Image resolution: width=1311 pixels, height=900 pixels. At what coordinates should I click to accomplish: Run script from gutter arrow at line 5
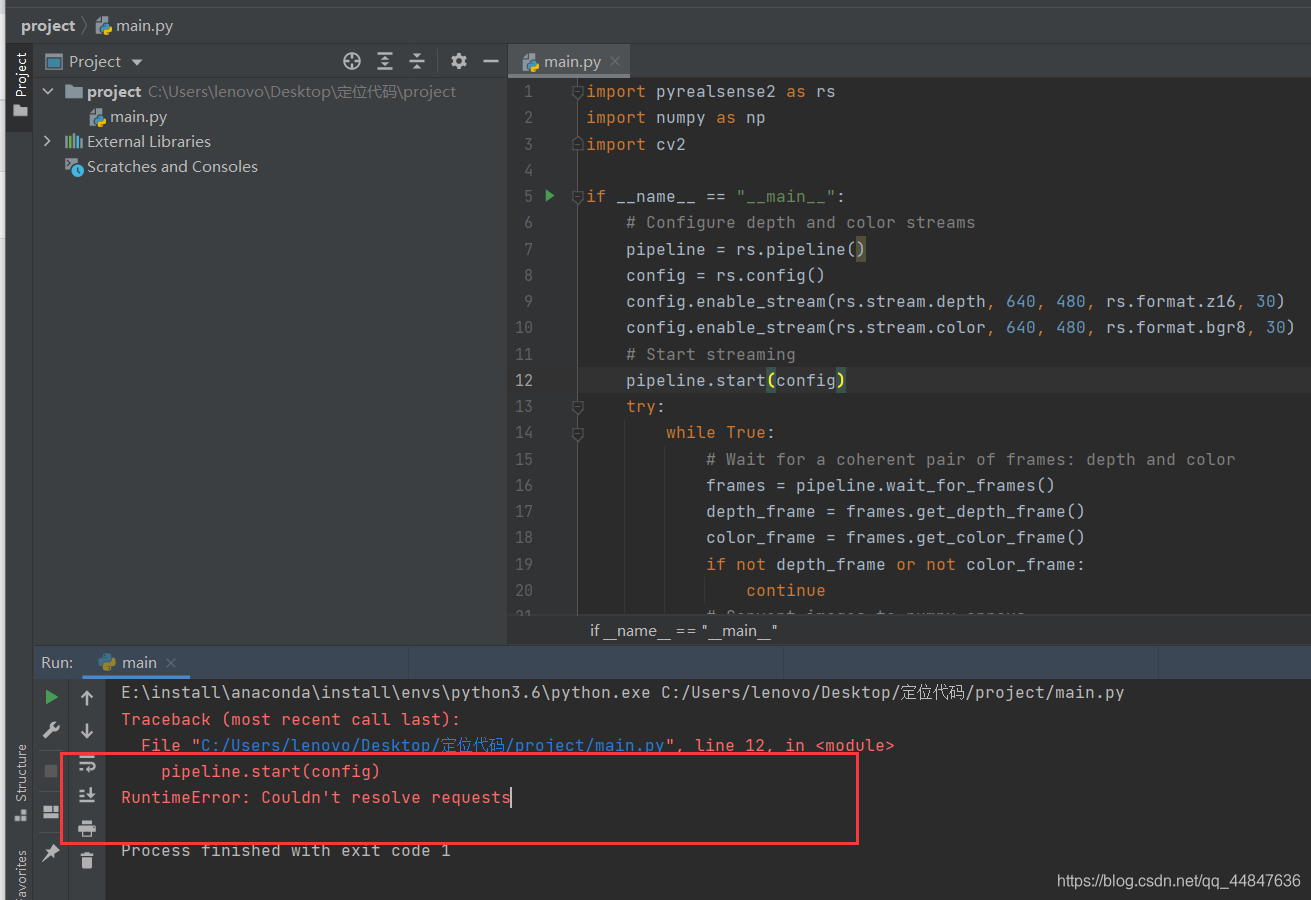548,196
